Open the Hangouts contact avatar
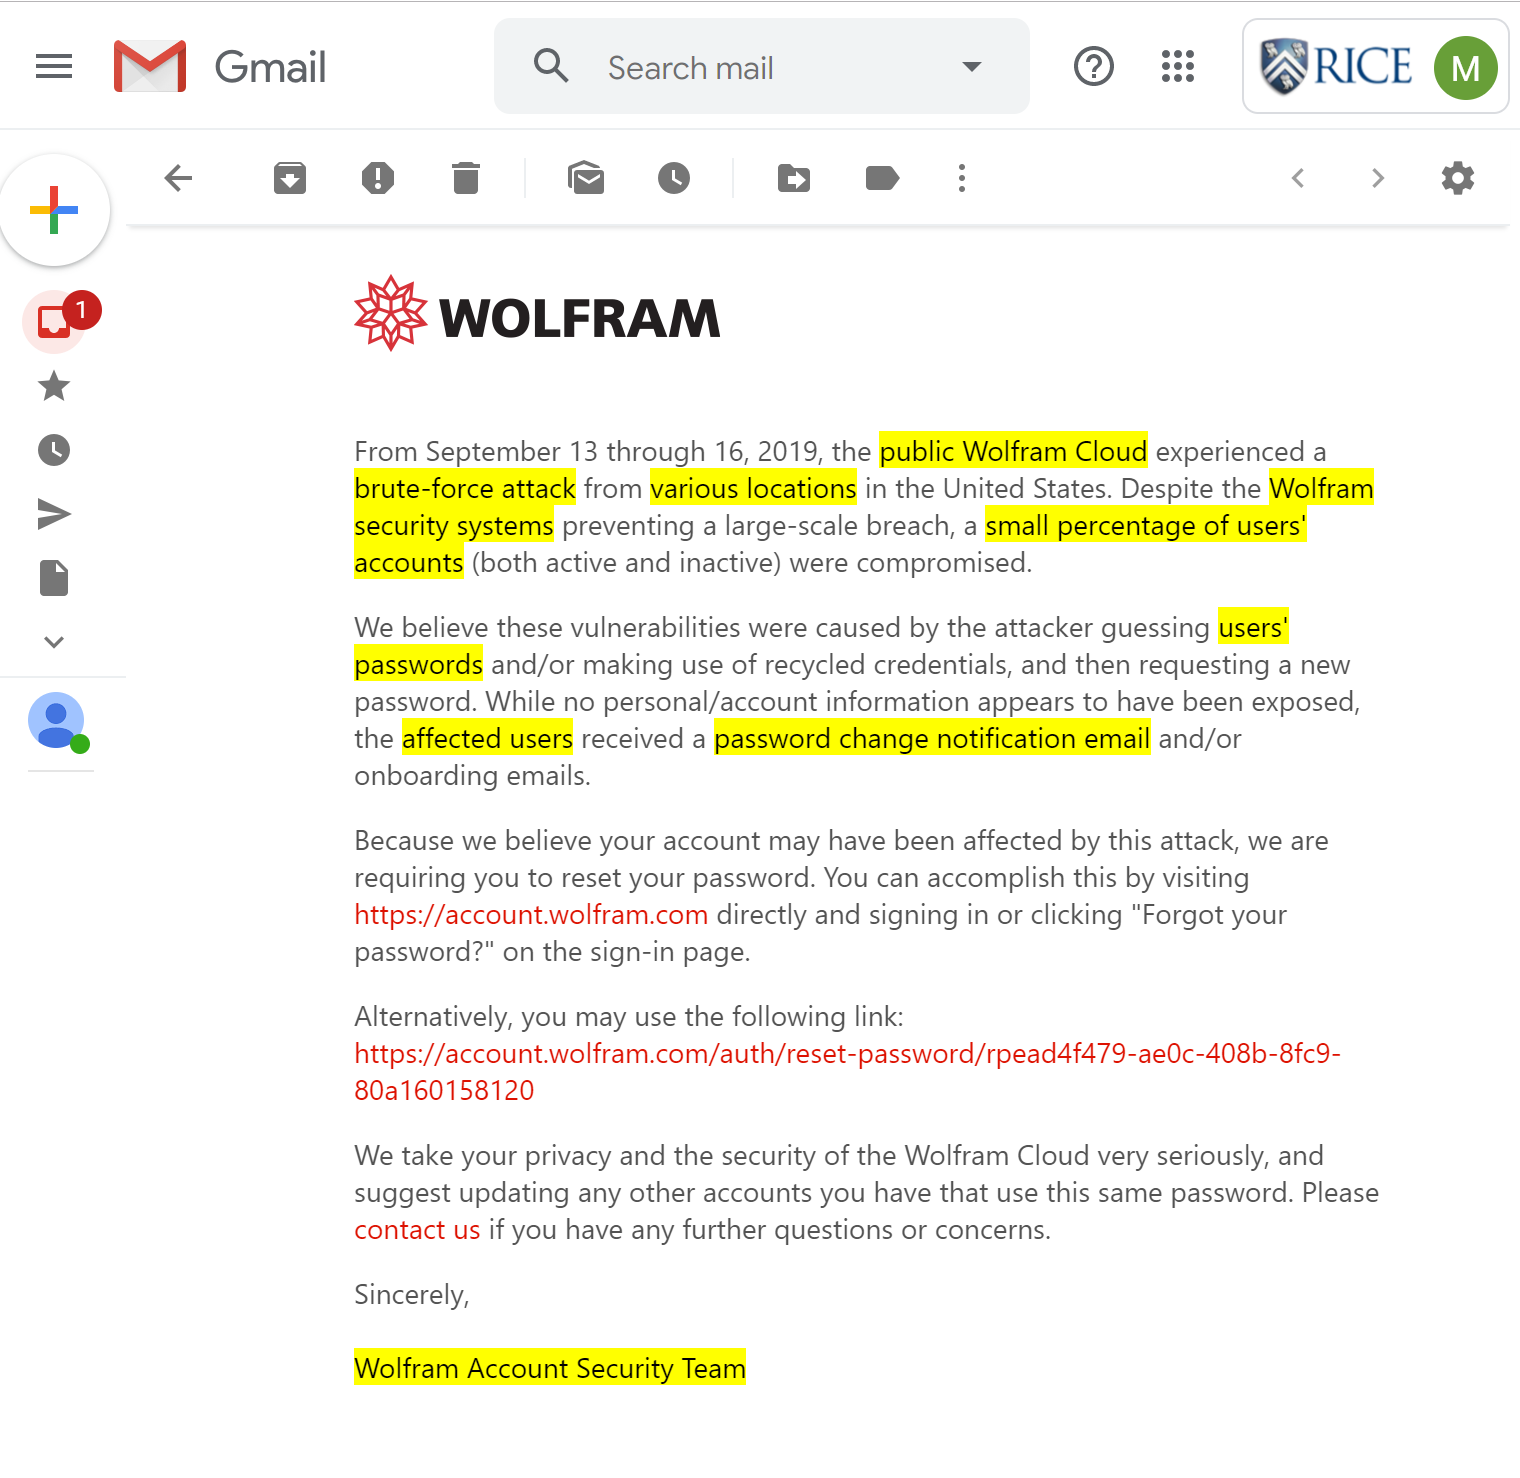This screenshot has width=1520, height=1478. (x=57, y=720)
